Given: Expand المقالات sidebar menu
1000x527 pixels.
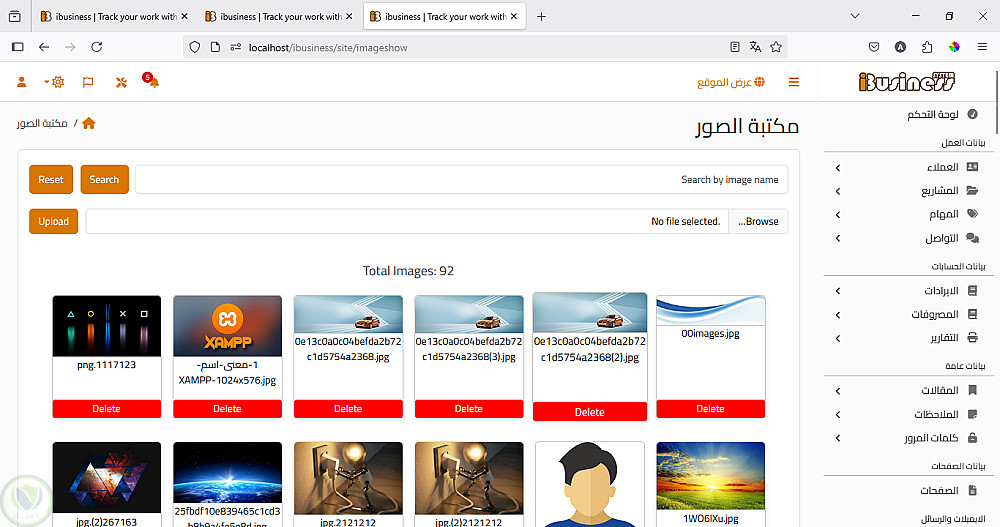Looking at the screenshot, I should (x=908, y=390).
